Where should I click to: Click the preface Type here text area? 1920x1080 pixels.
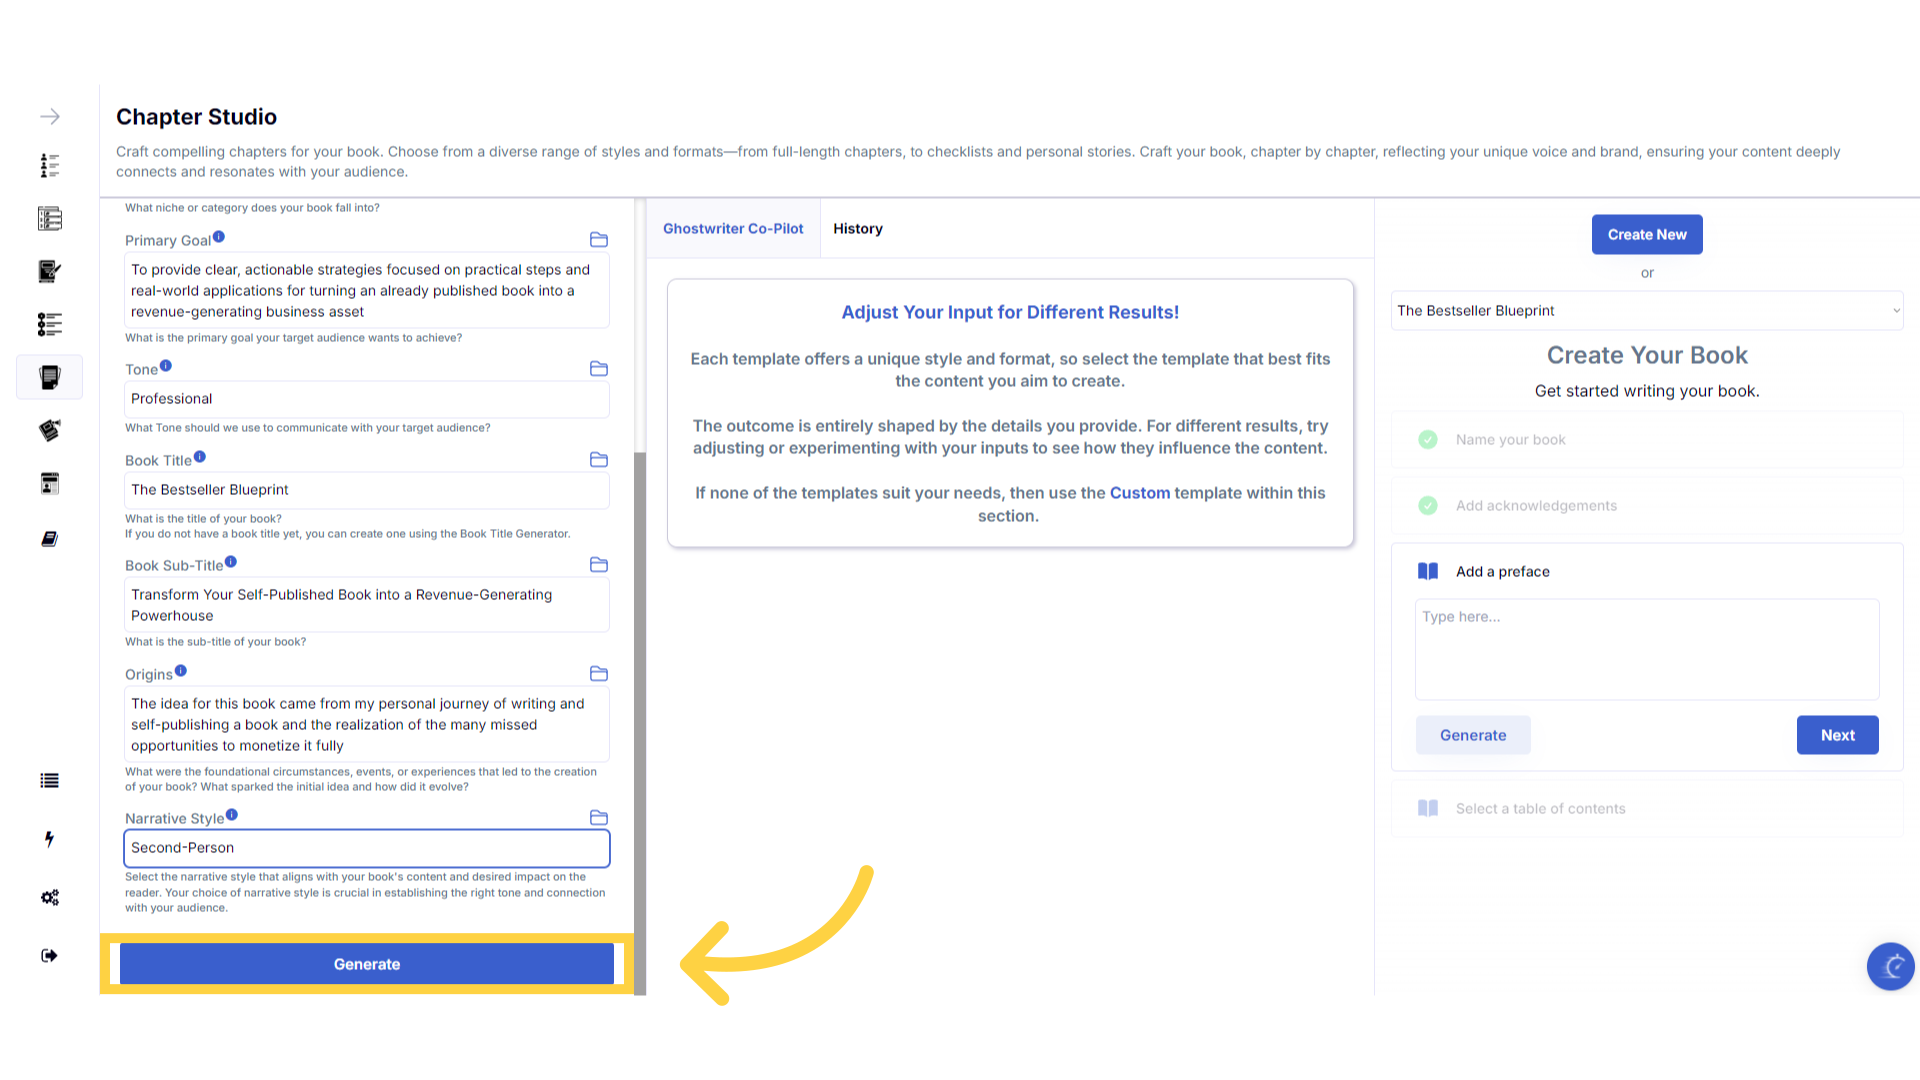point(1647,650)
